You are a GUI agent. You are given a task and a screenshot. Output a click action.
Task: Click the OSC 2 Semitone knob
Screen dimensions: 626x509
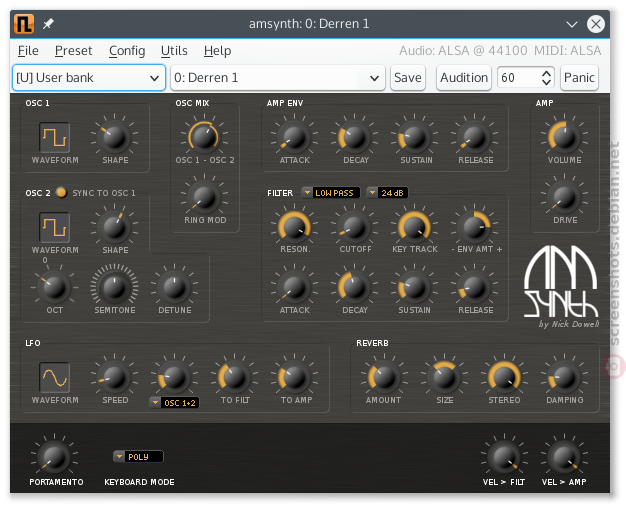click(115, 287)
